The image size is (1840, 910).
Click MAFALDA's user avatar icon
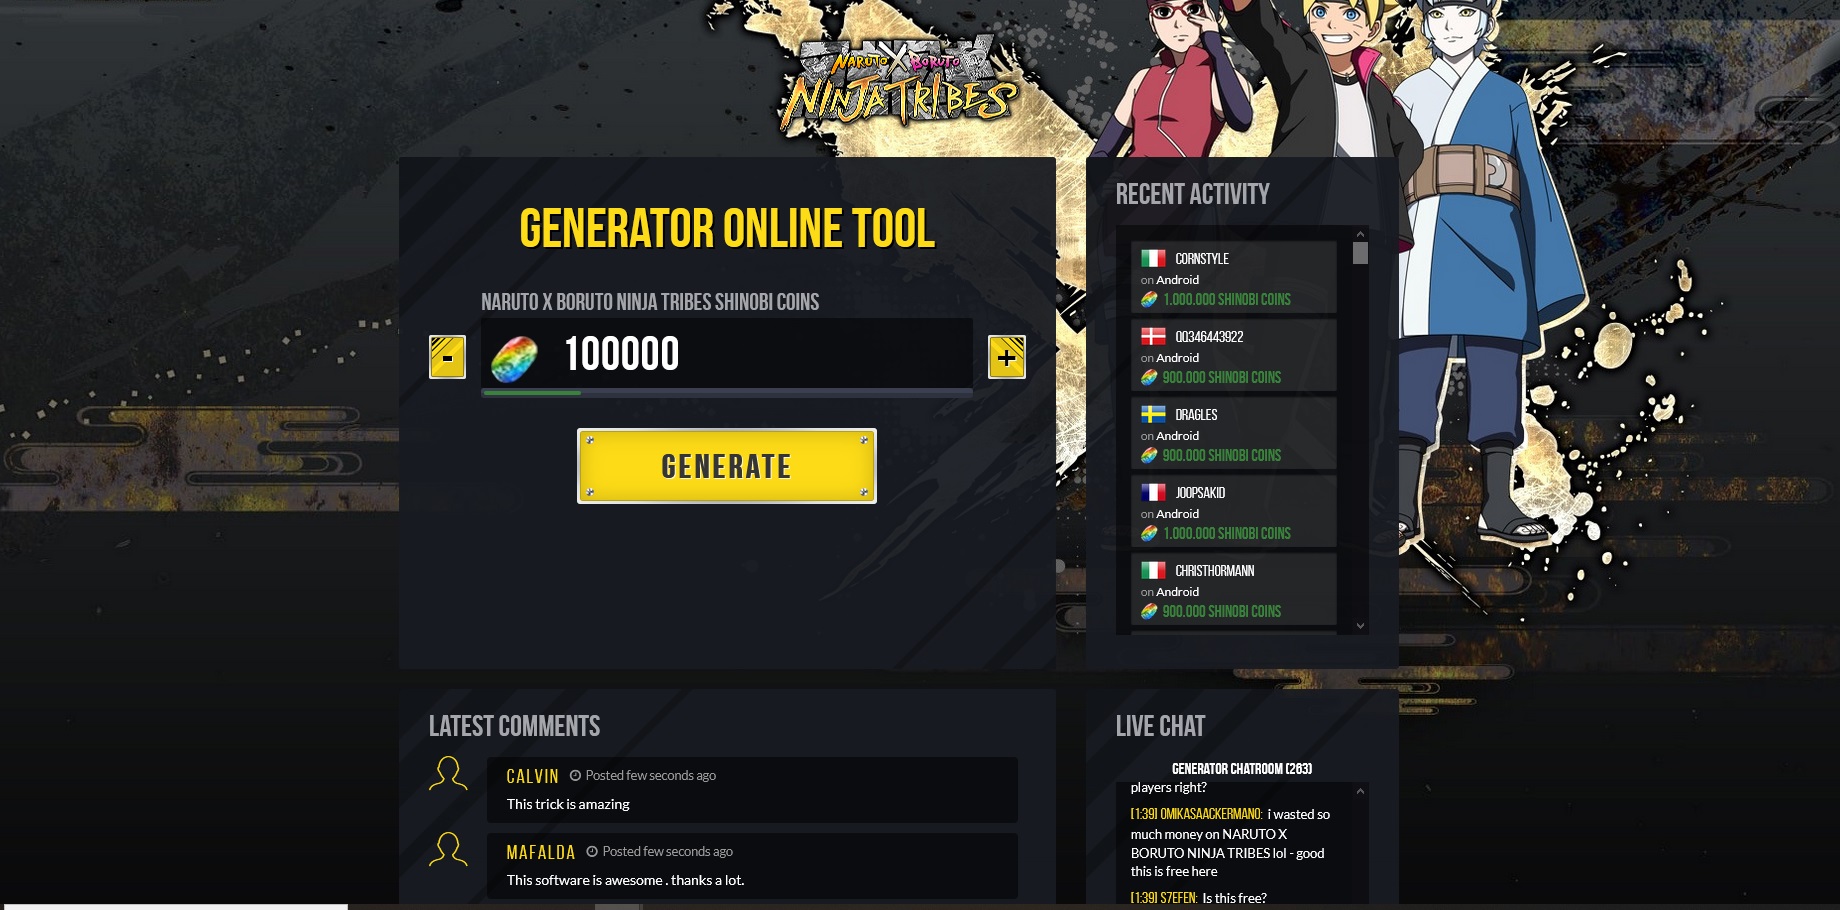point(448,850)
